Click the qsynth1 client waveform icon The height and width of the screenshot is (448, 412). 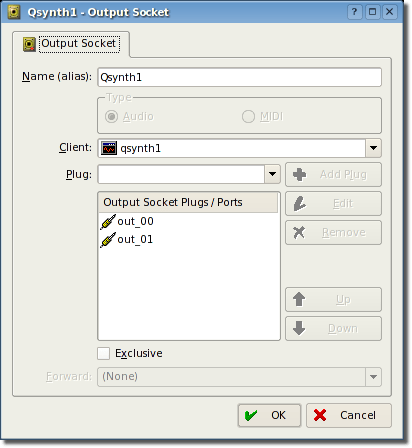click(109, 148)
